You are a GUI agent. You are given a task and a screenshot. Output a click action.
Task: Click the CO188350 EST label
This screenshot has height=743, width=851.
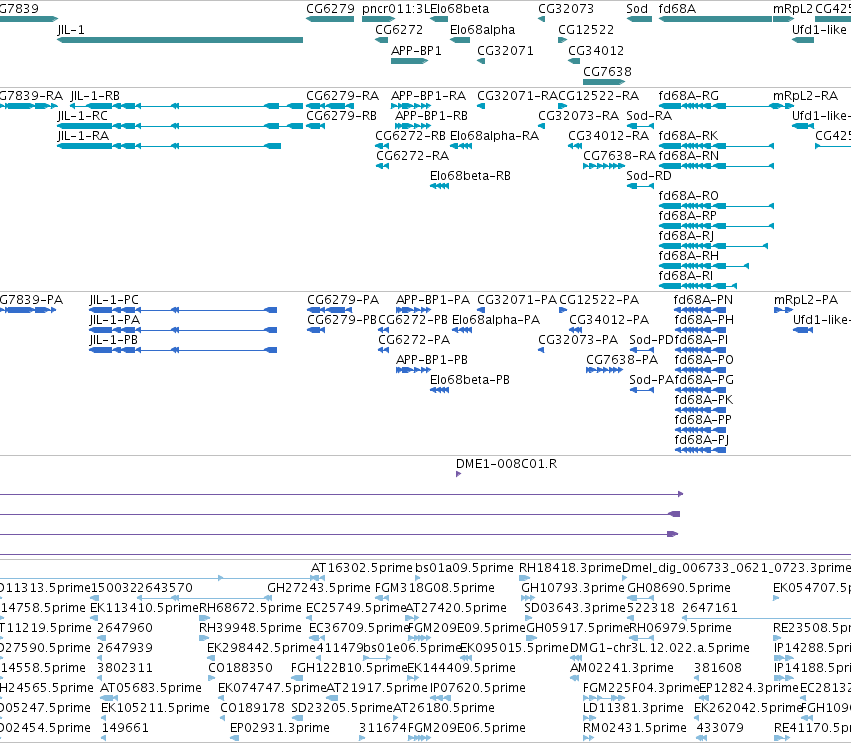coord(240,668)
